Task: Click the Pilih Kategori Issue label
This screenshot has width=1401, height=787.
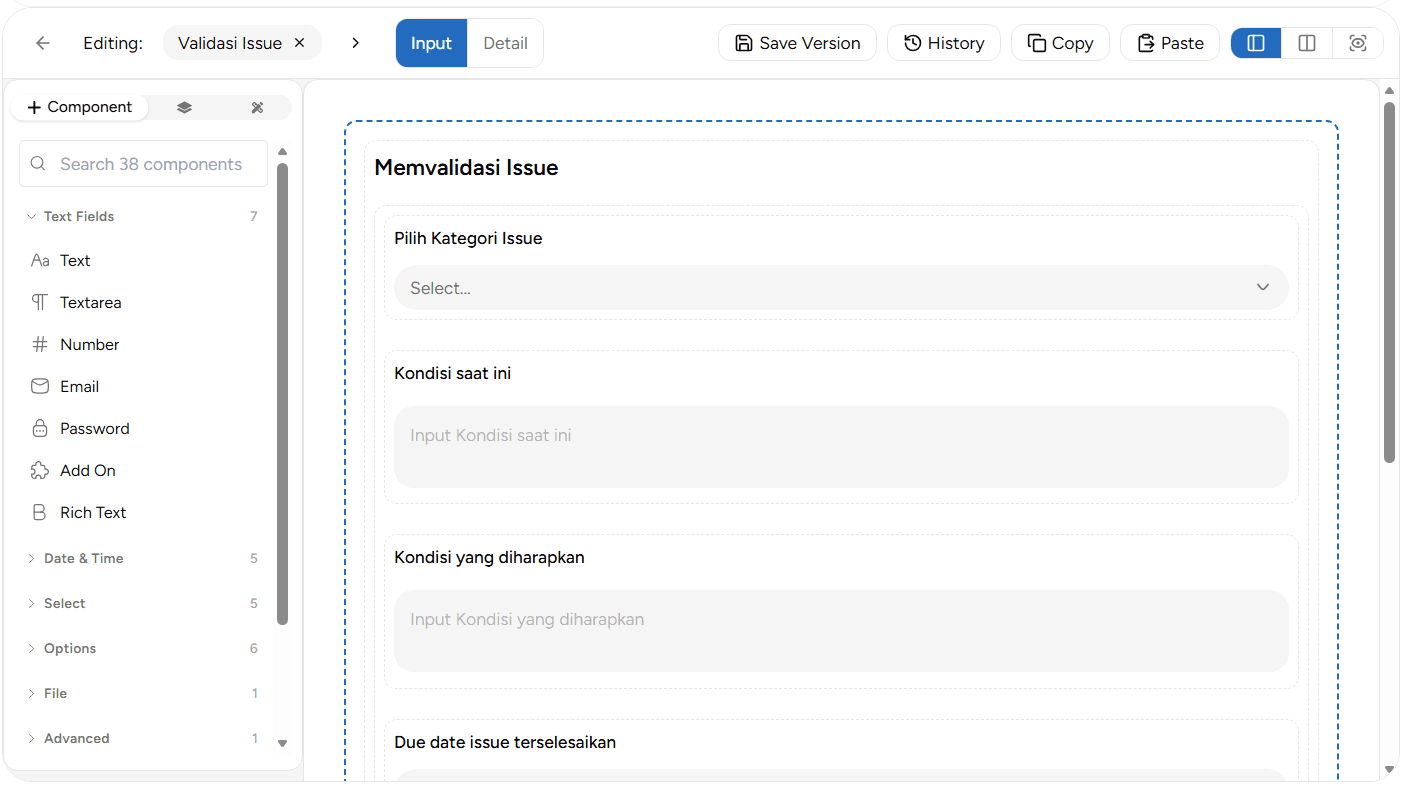Action: coord(468,238)
